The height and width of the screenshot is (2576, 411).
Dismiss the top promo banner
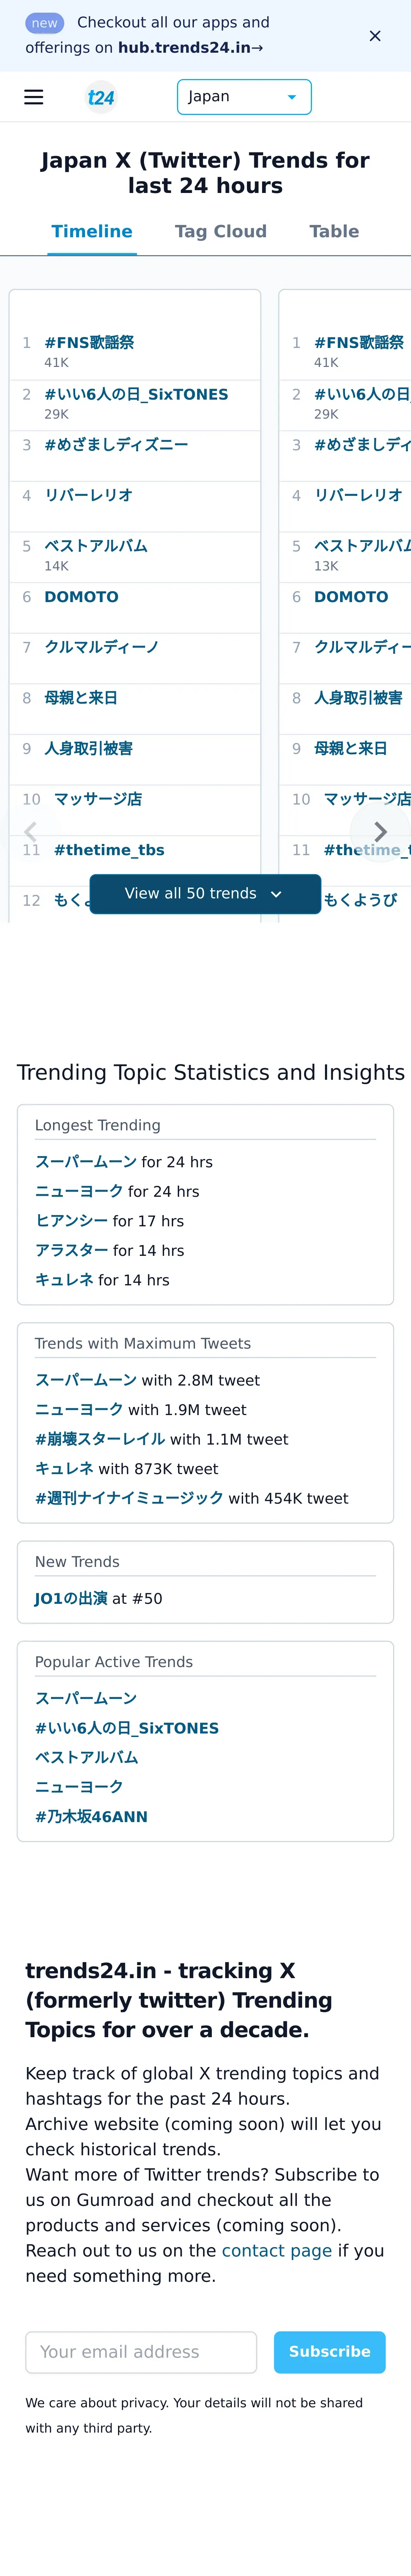[x=375, y=36]
